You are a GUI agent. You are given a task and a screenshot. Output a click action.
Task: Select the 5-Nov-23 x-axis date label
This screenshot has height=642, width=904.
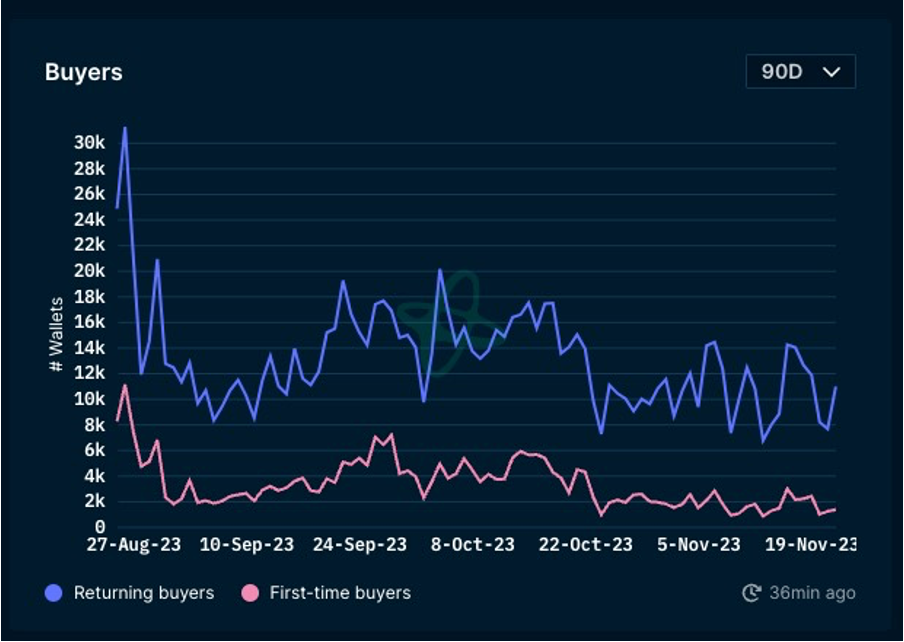tap(699, 545)
